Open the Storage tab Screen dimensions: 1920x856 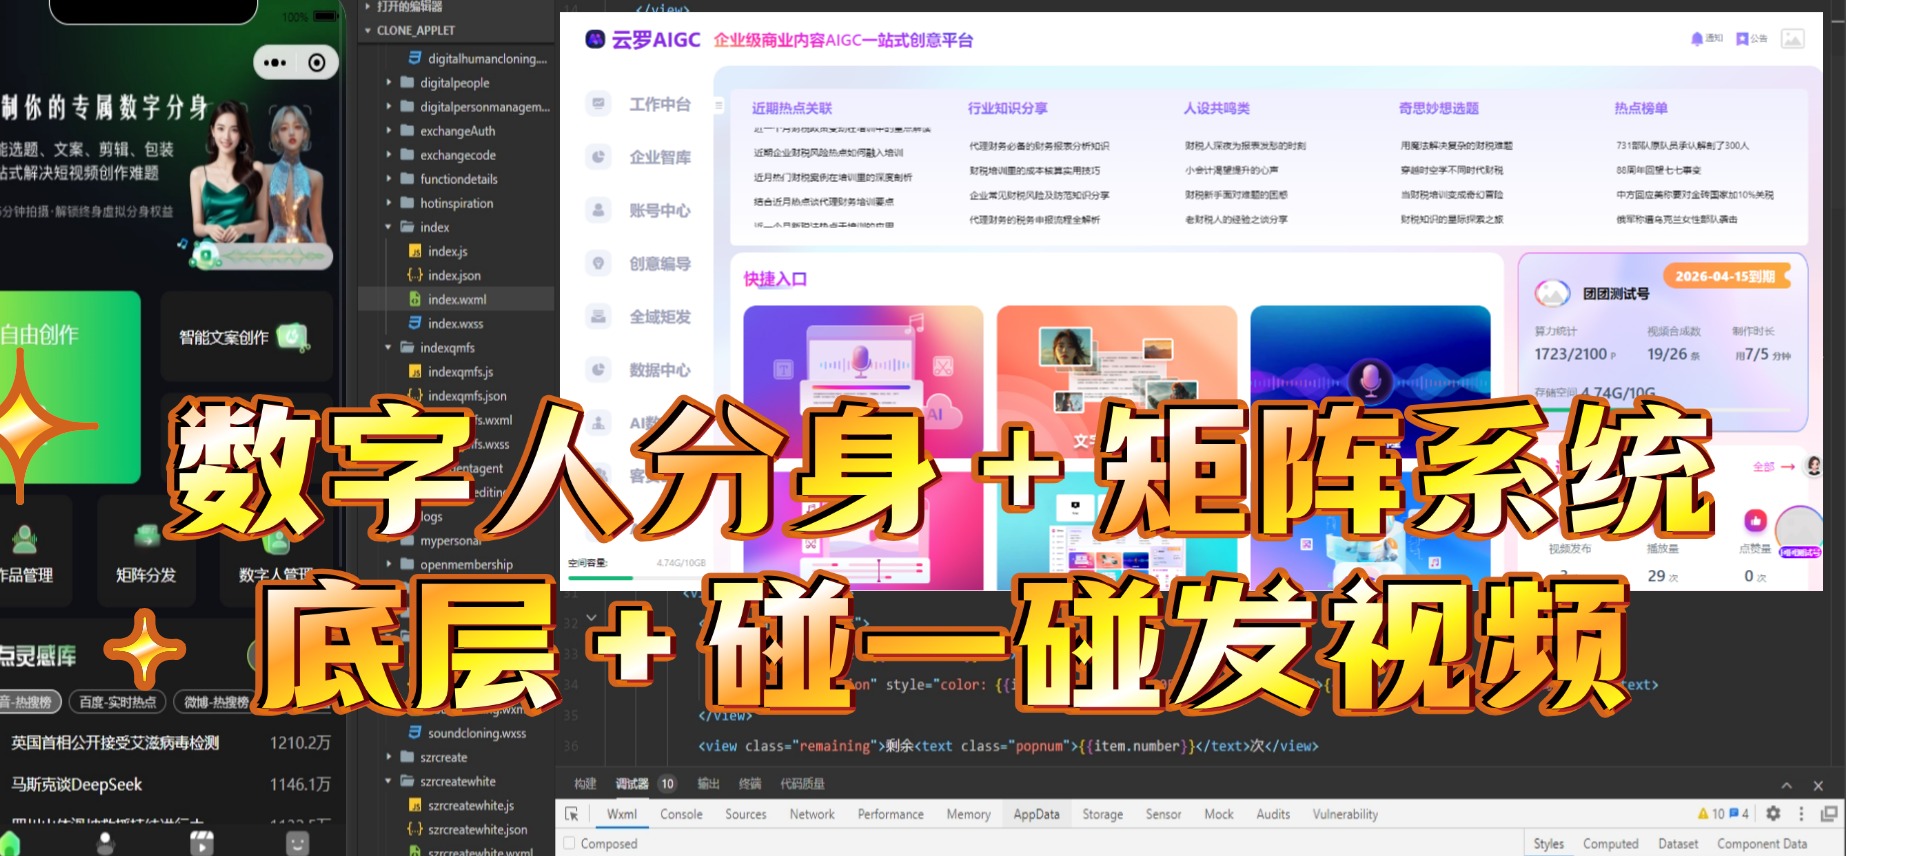tap(1102, 814)
